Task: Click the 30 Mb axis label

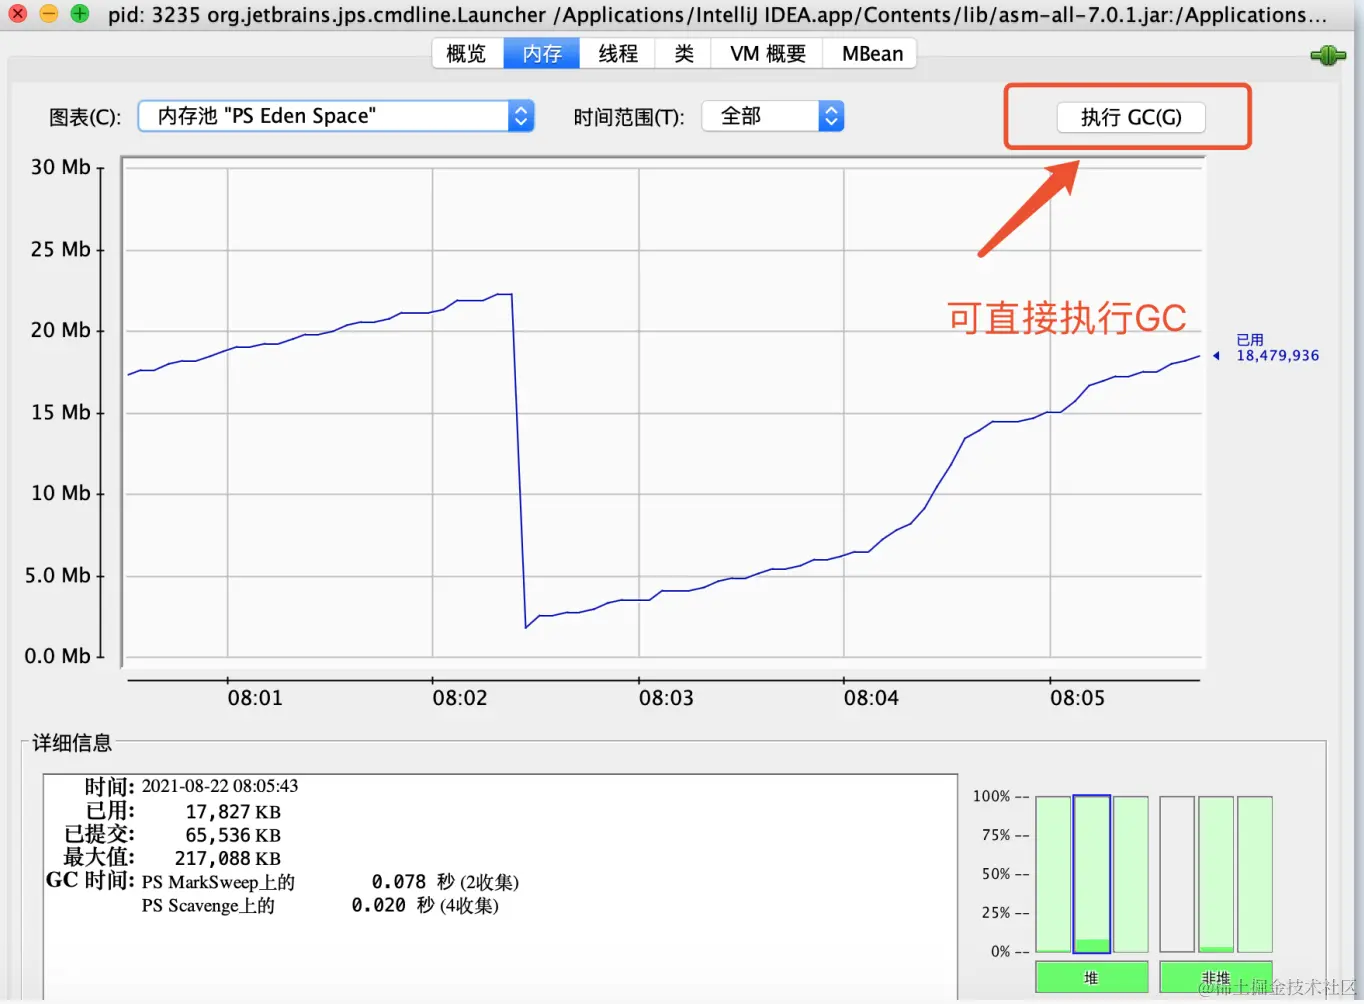Action: coord(60,167)
